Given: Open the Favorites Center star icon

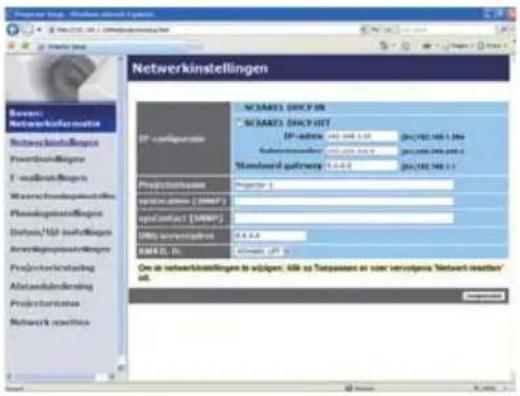Looking at the screenshot, I should (x=12, y=46).
